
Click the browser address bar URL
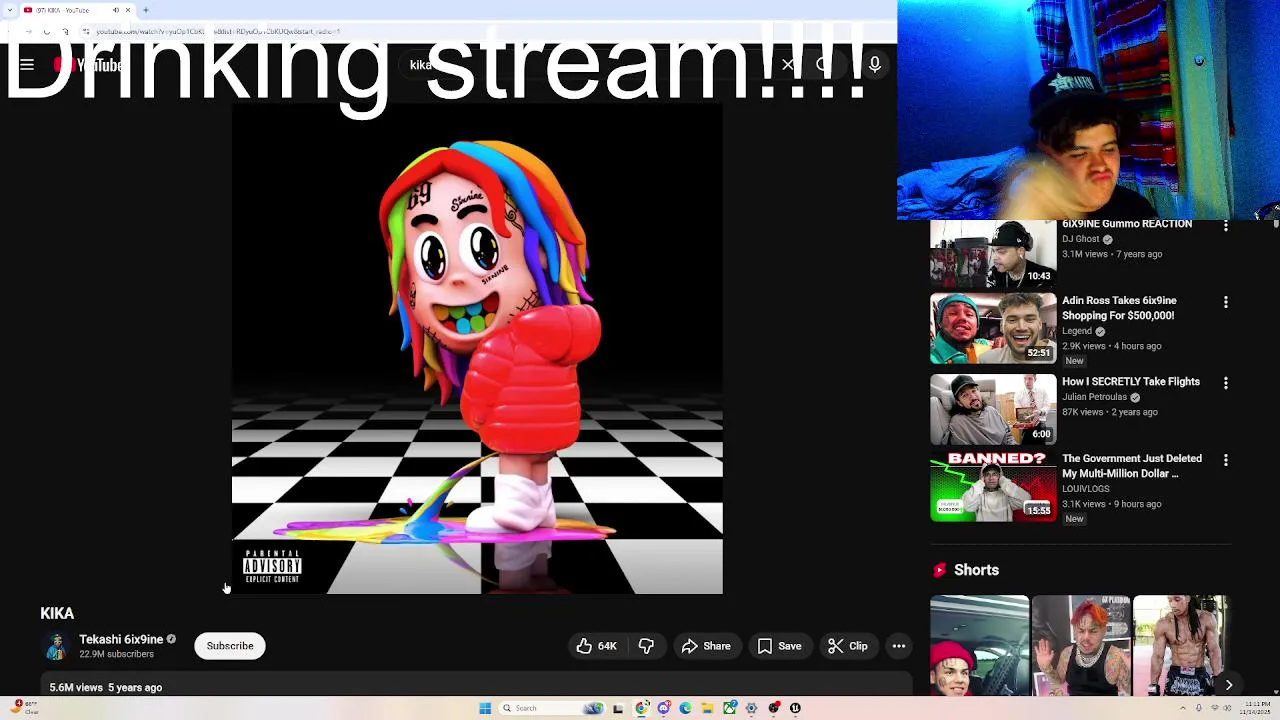(x=218, y=32)
